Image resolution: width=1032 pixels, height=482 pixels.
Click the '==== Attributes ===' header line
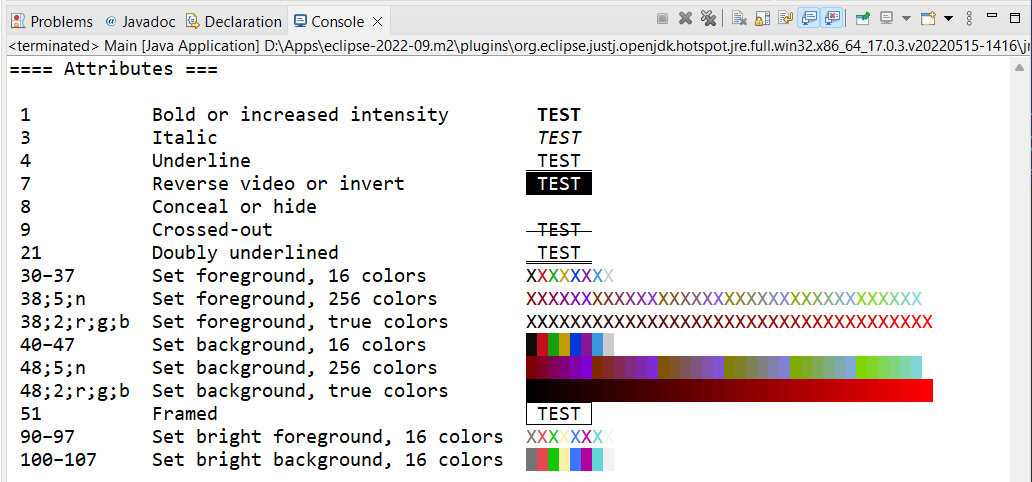[x=113, y=68]
